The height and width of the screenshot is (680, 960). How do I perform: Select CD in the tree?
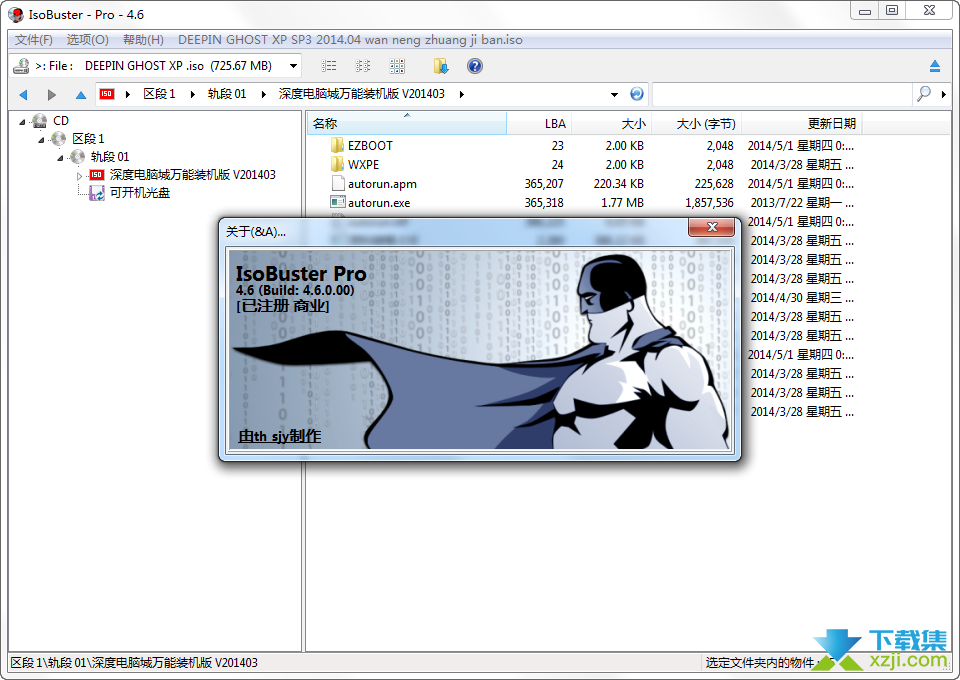pos(61,121)
